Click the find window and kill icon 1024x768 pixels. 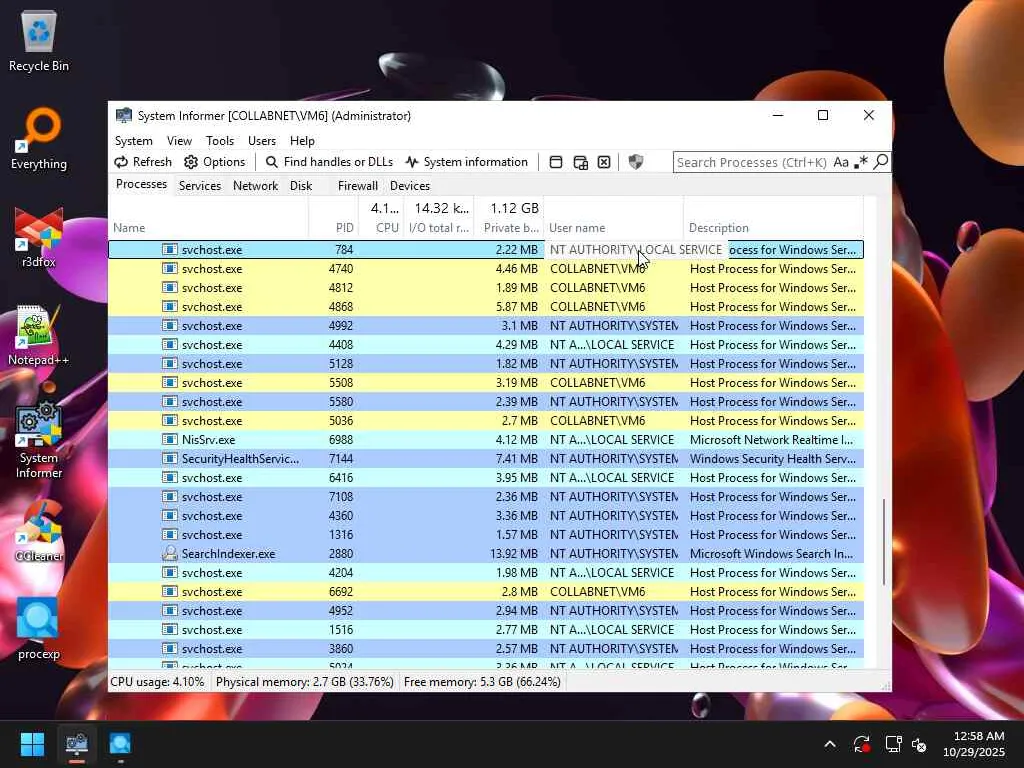pos(604,162)
